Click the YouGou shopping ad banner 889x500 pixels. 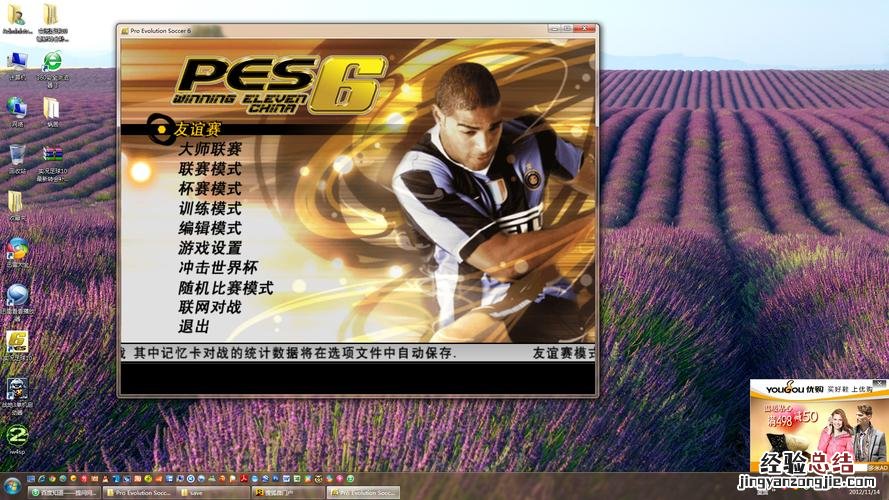tap(817, 425)
